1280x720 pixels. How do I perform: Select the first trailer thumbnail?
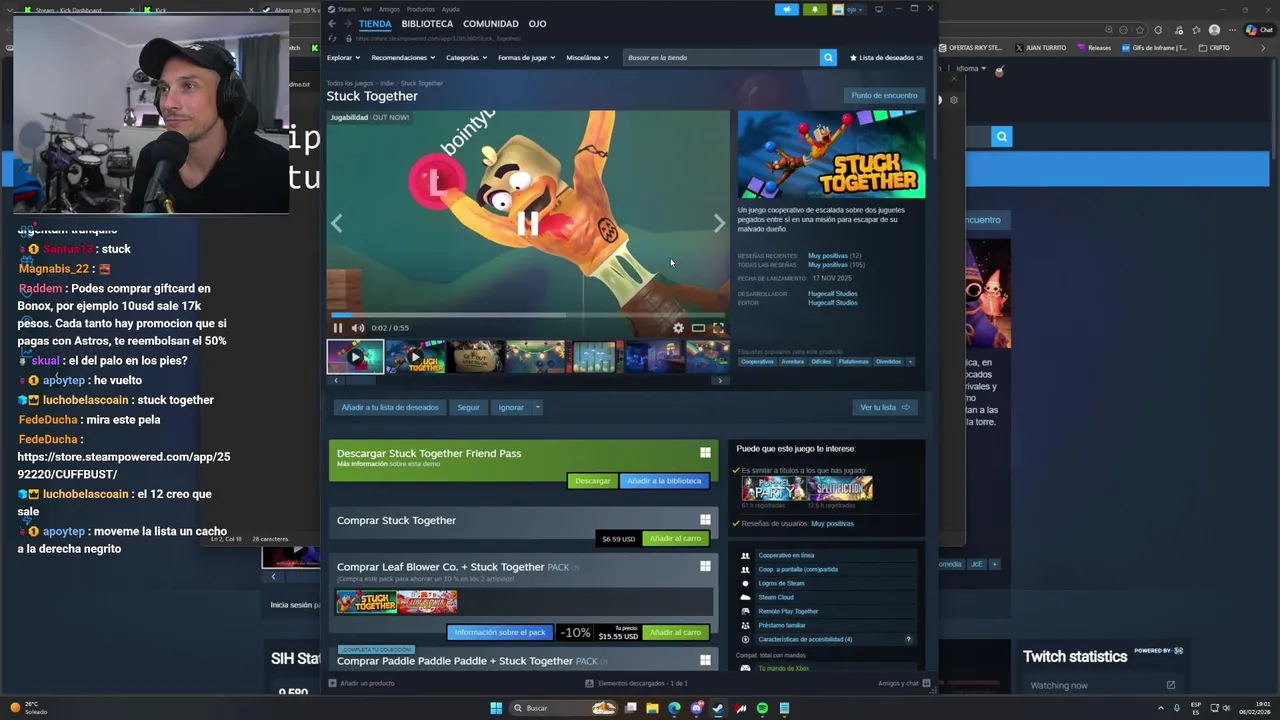(355, 357)
